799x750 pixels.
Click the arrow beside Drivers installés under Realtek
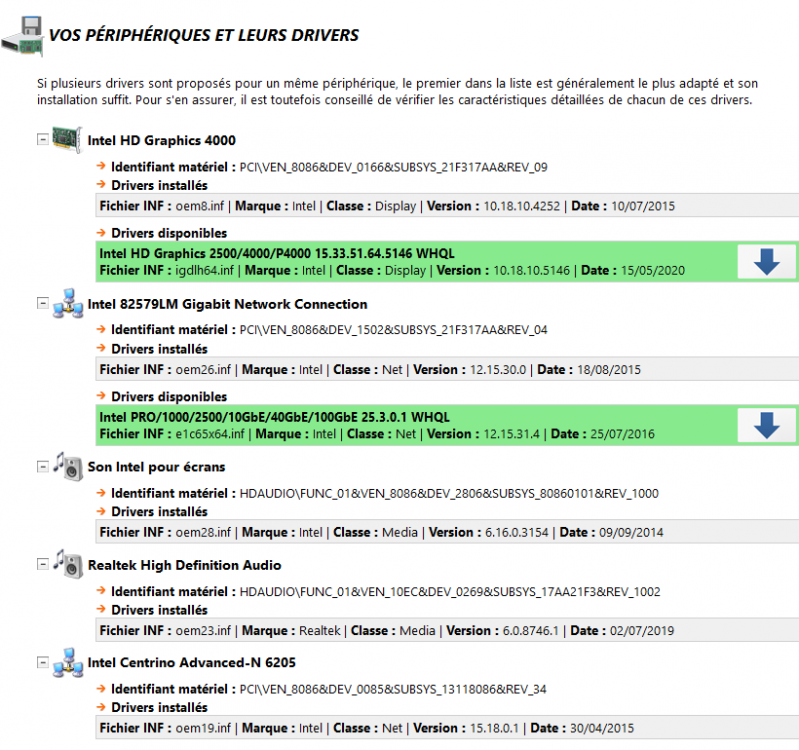tap(101, 609)
